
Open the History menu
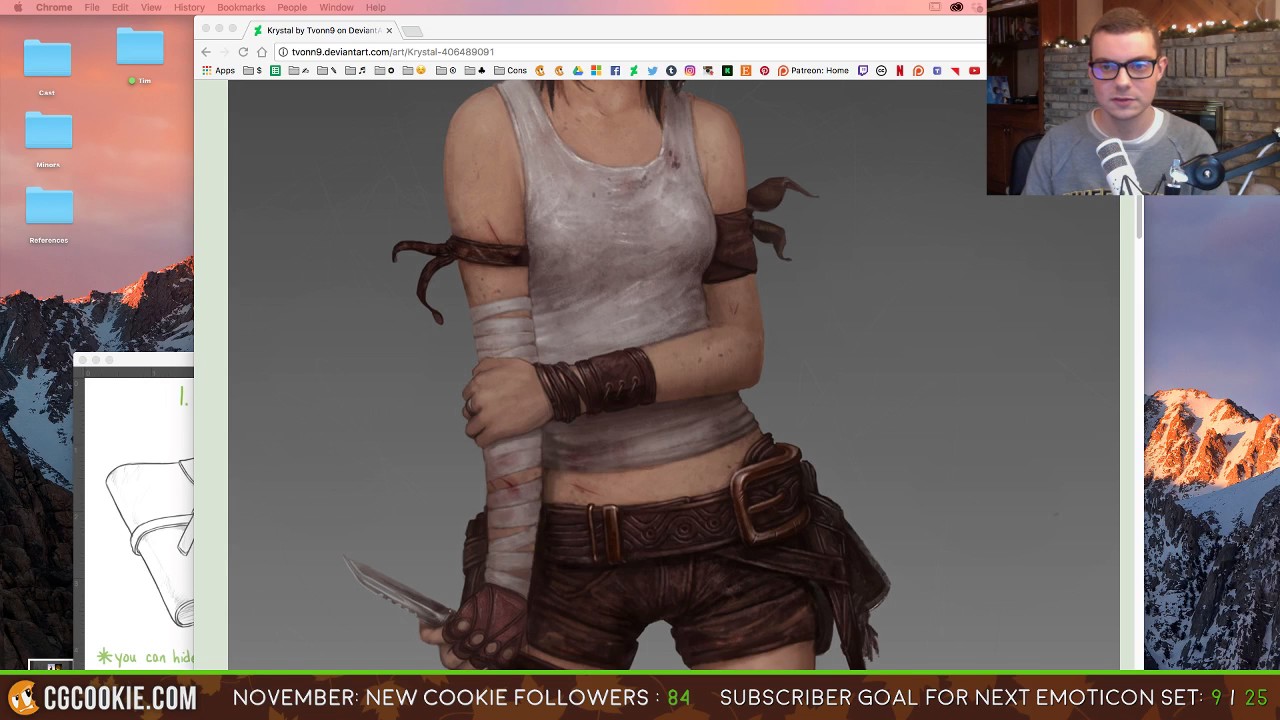[x=189, y=7]
